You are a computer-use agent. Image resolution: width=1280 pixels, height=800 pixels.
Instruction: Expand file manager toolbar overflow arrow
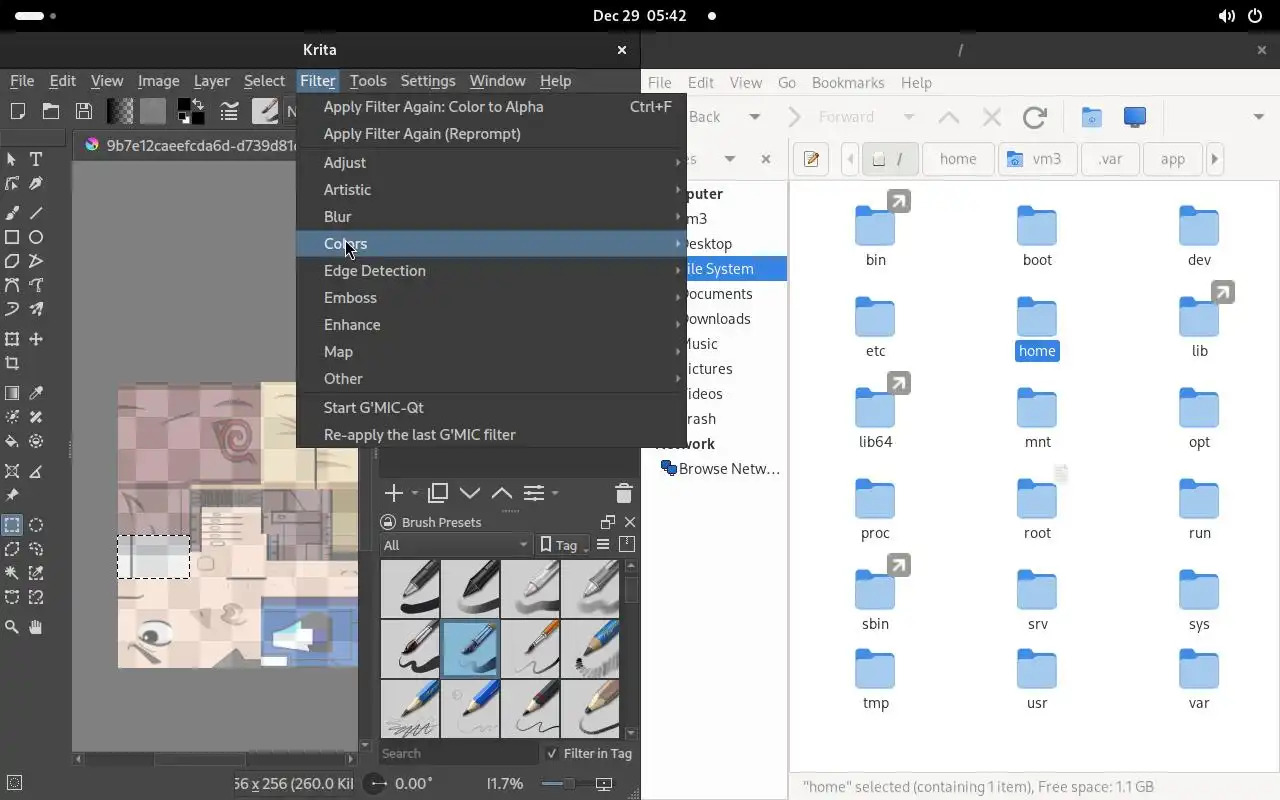click(x=1258, y=117)
